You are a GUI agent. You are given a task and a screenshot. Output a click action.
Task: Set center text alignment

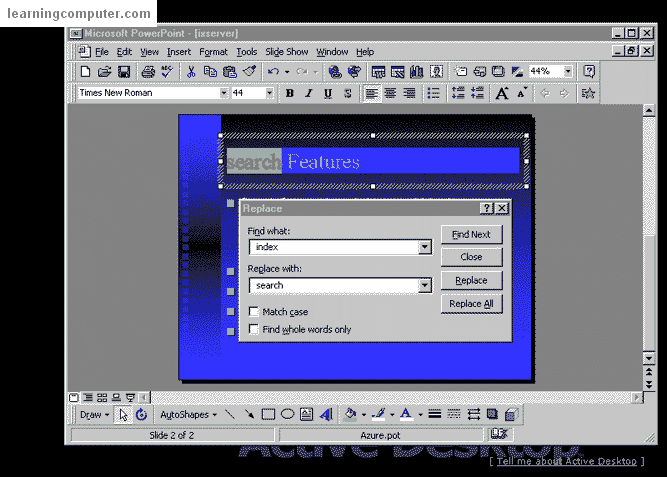tap(391, 93)
